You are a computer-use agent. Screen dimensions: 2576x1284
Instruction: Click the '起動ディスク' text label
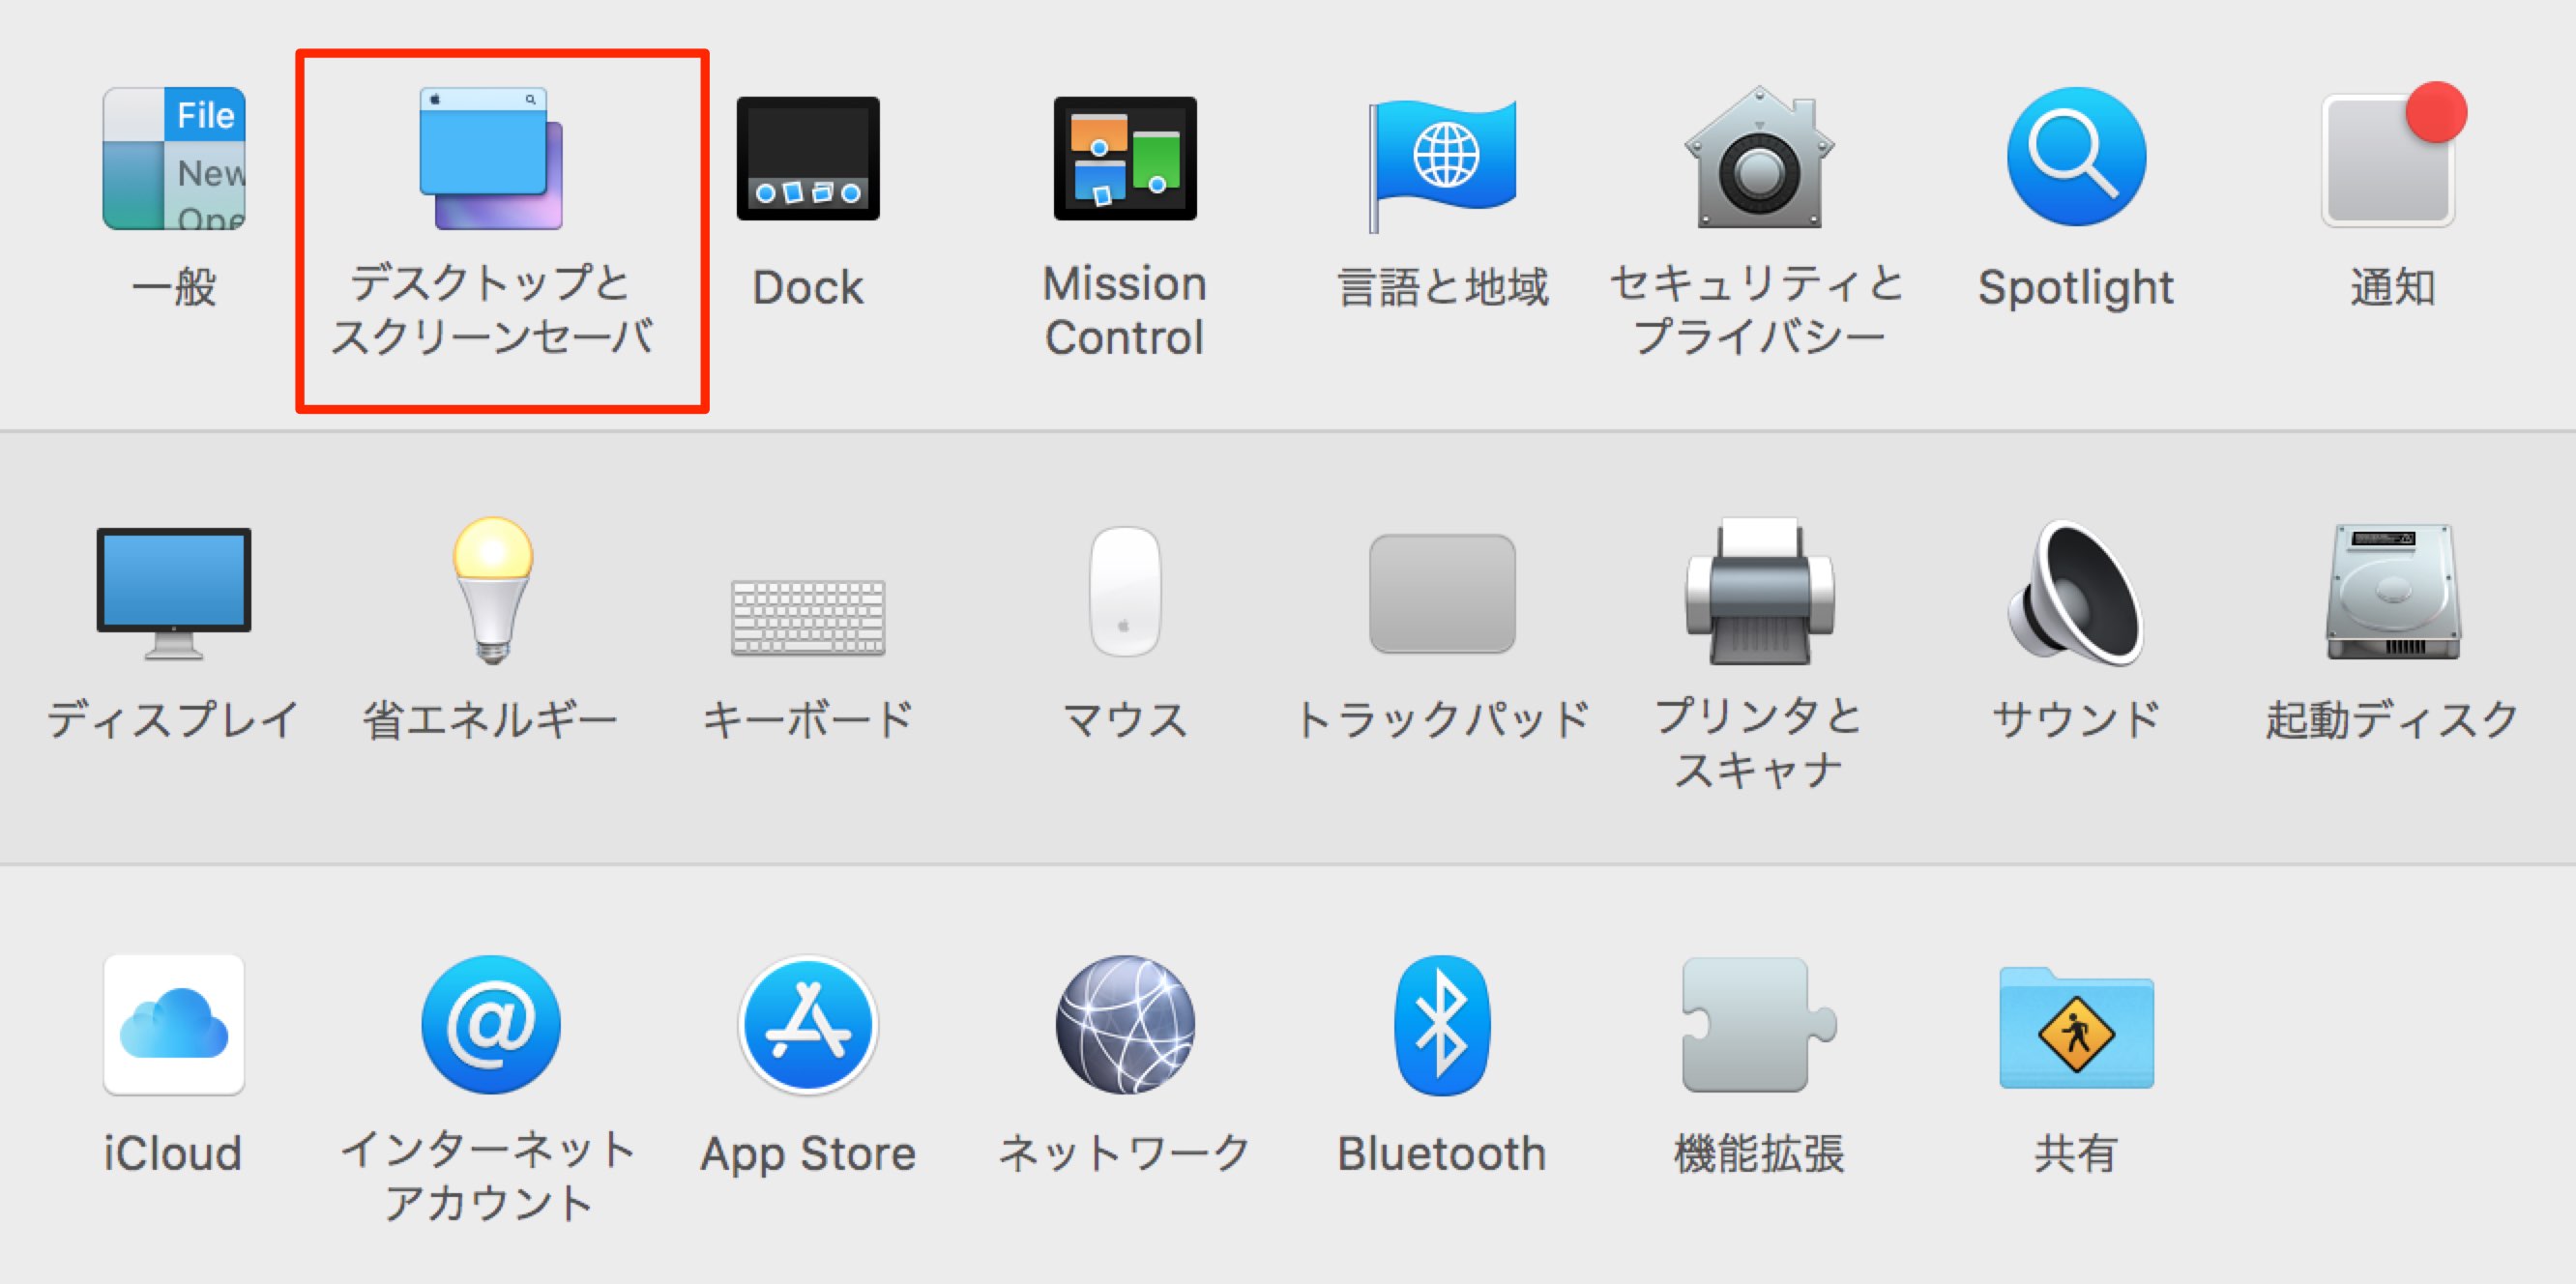pos(2393,719)
